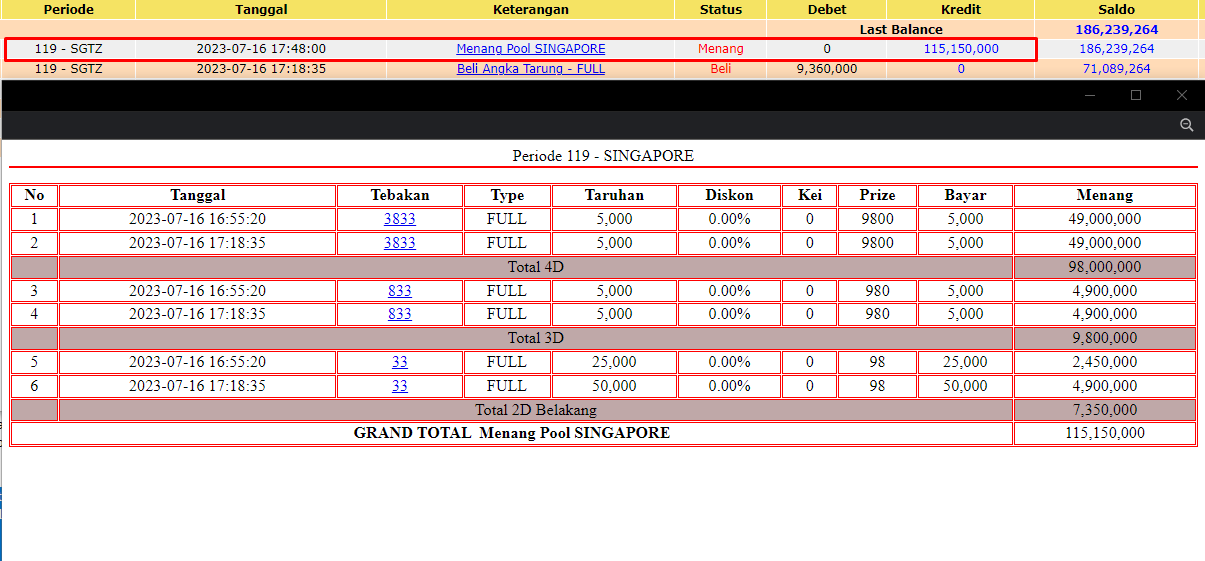The image size is (1205, 561).
Task: Click the Total 2D Belakang row label
Action: pos(536,410)
